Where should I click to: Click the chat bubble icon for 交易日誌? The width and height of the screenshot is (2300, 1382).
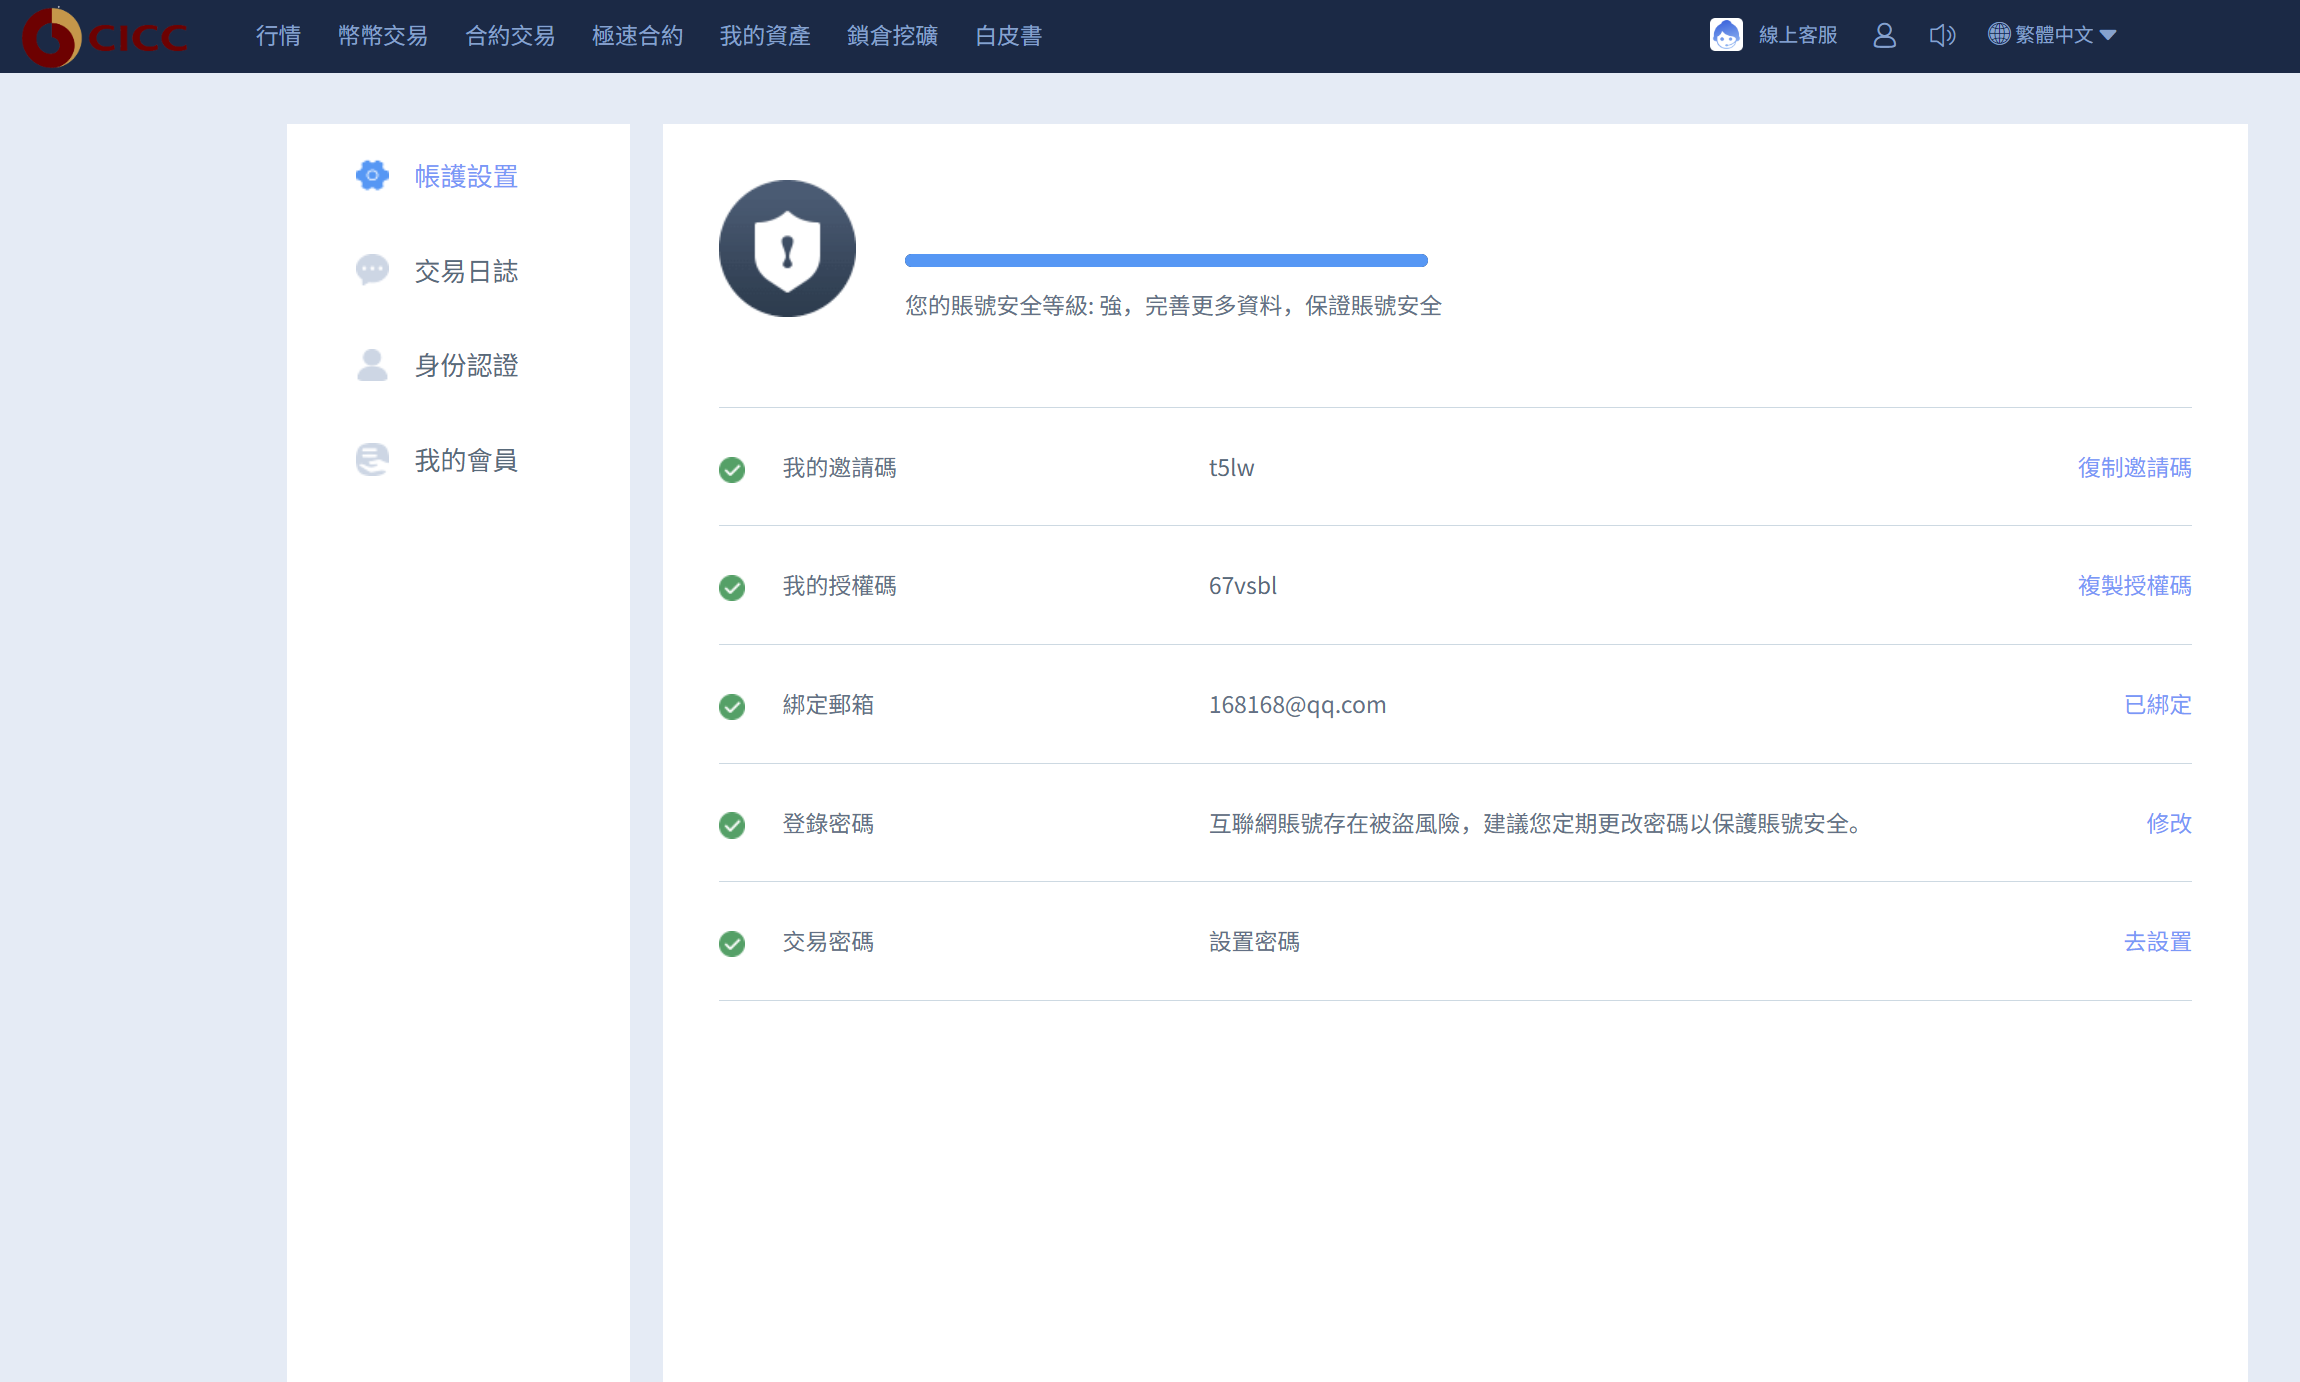372,270
